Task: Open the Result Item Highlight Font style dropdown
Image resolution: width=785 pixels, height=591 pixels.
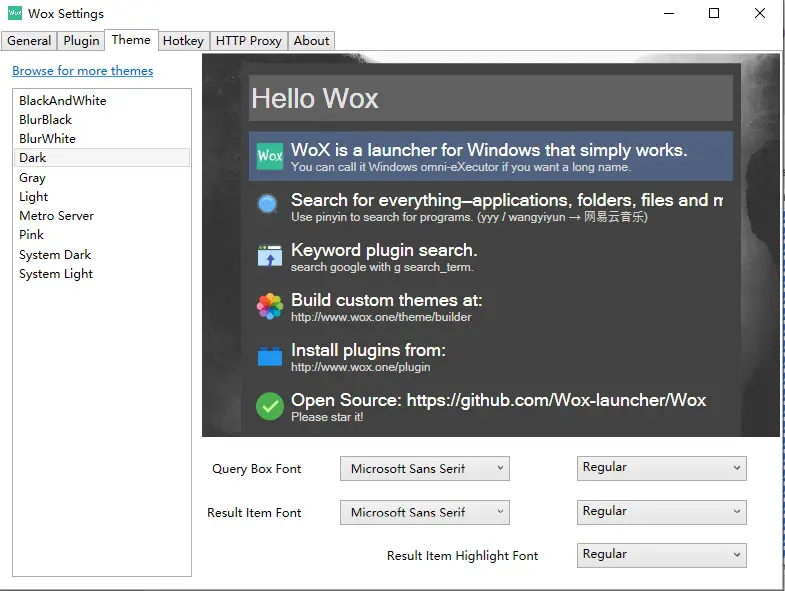Action: click(x=661, y=555)
